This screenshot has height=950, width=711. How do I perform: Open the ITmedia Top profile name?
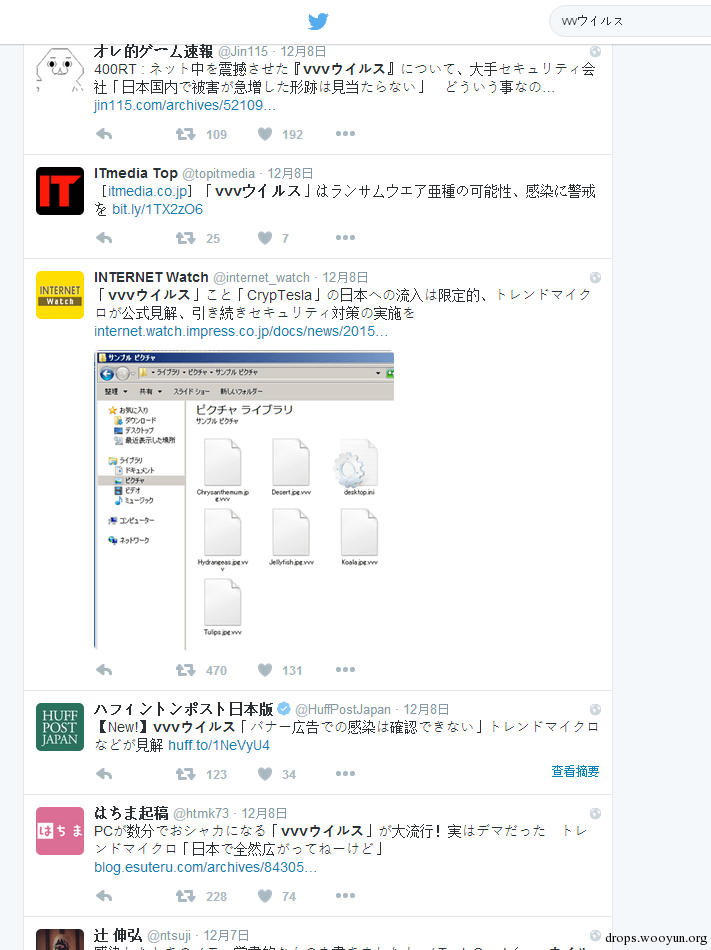coord(136,173)
